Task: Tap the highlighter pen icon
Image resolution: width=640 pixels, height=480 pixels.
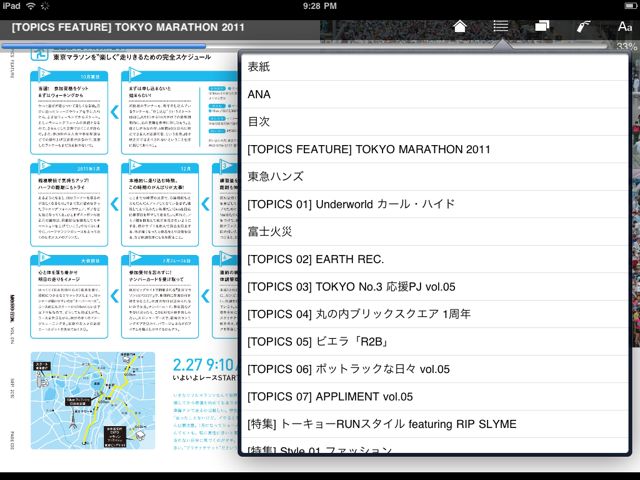Action: tap(583, 26)
